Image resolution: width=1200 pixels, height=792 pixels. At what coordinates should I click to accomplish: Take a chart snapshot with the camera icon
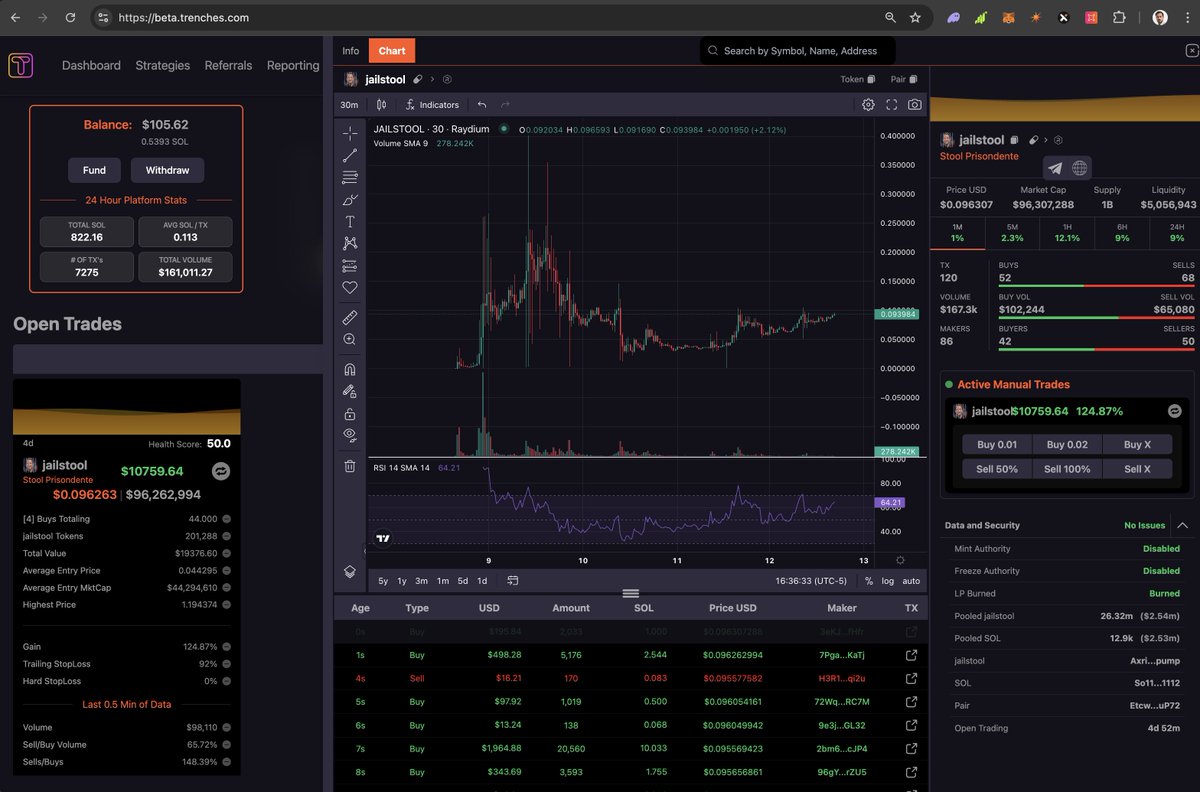coord(915,104)
